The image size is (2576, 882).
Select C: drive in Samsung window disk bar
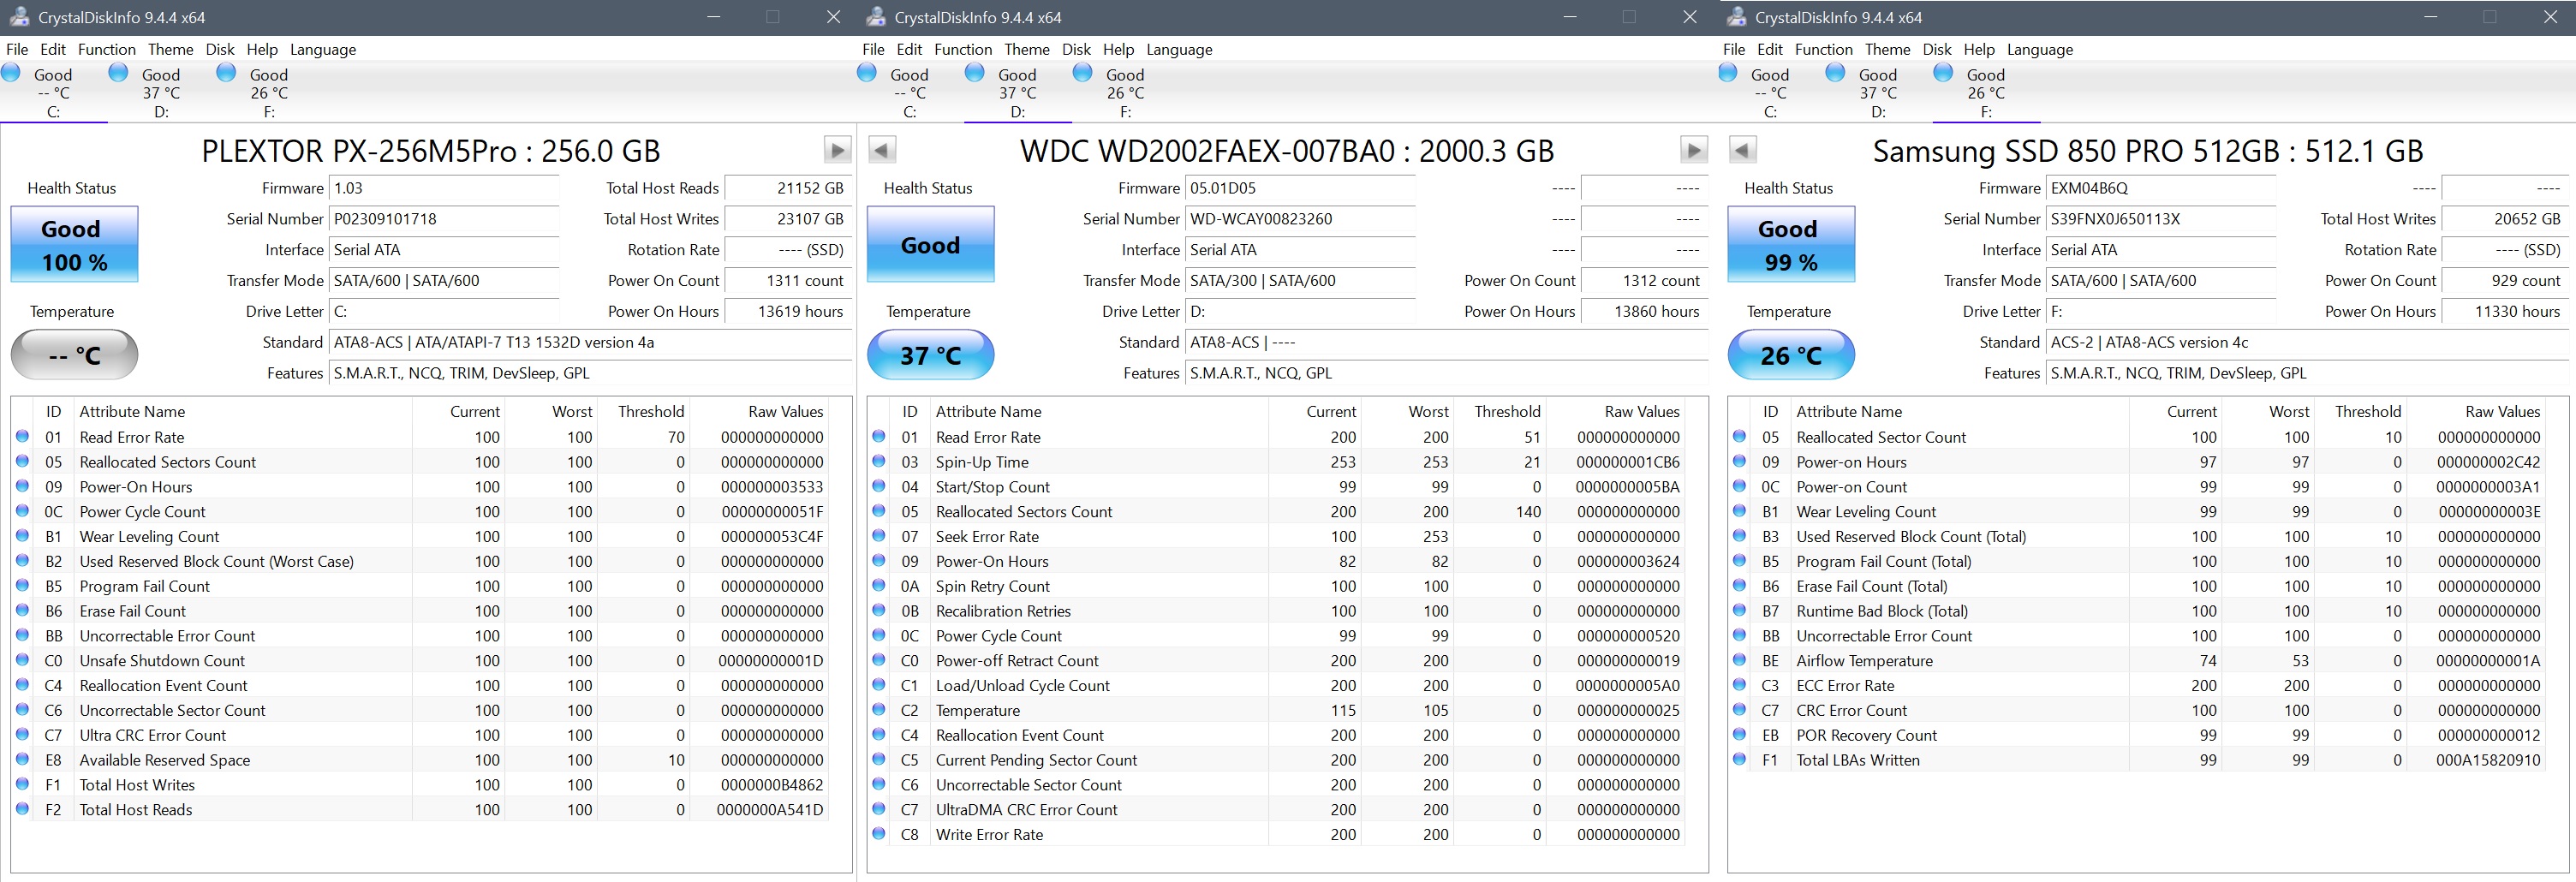tap(1770, 92)
